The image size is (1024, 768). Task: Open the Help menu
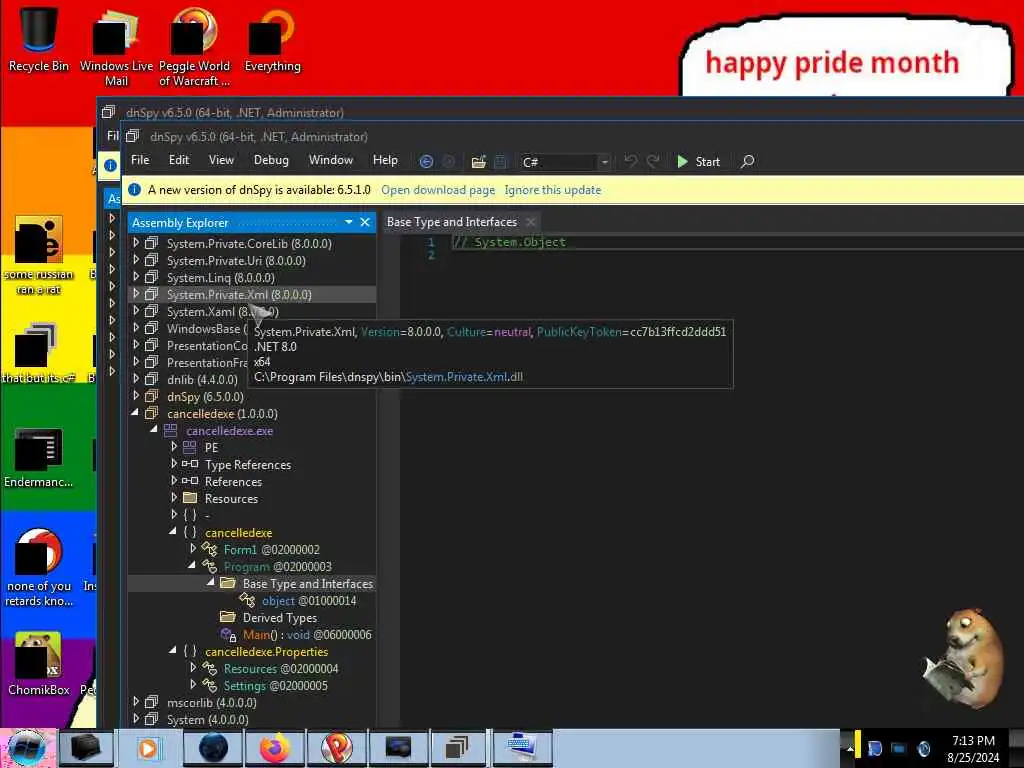tap(385, 160)
